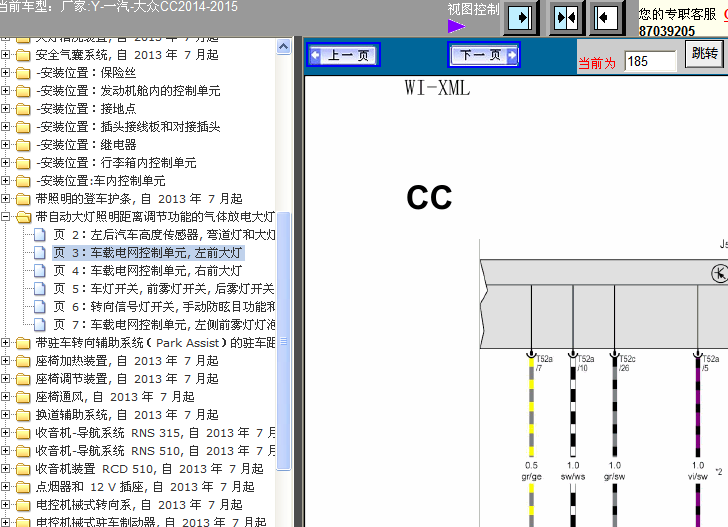Expand -安装位置：行李箱内控制单元 node
Image resolution: width=728 pixels, height=527 pixels.
5,163
